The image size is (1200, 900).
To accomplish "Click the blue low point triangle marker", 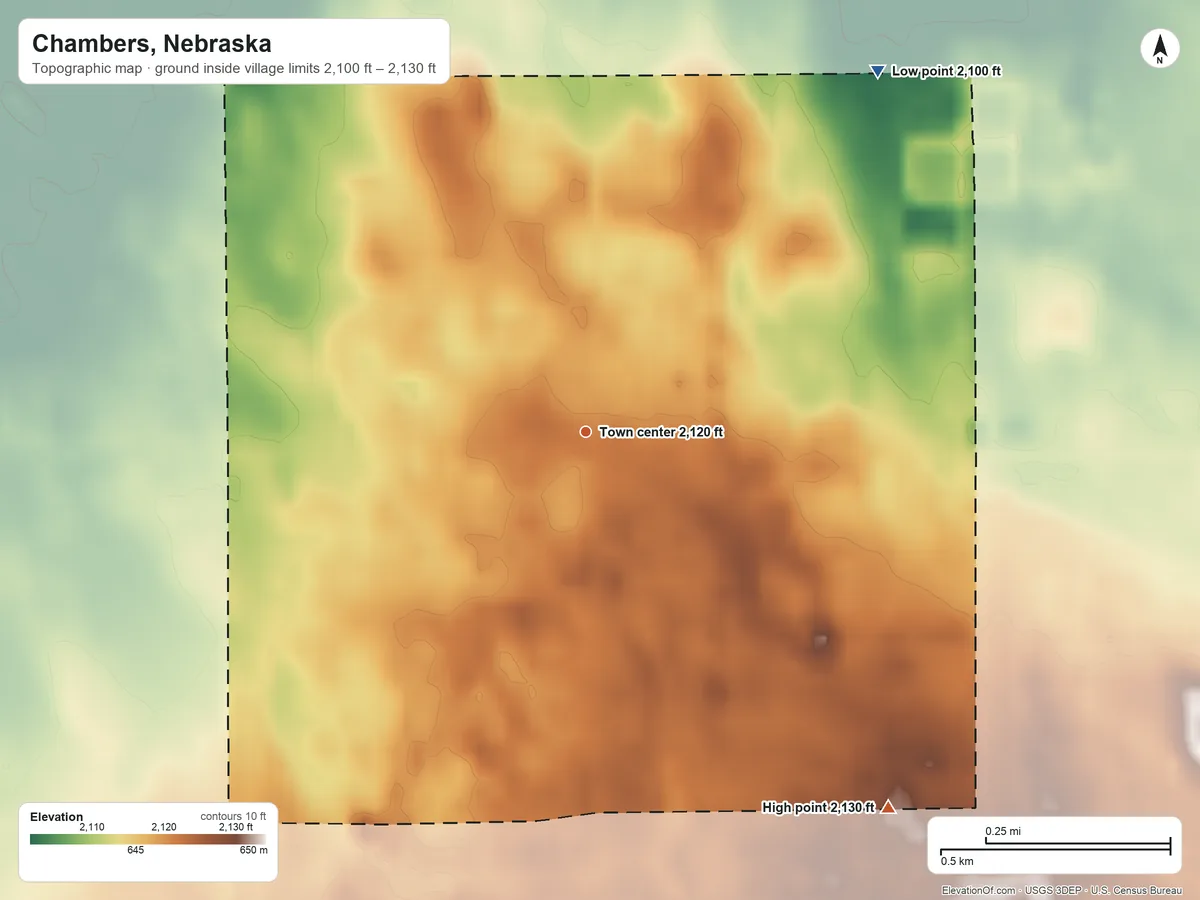I will click(x=877, y=71).
